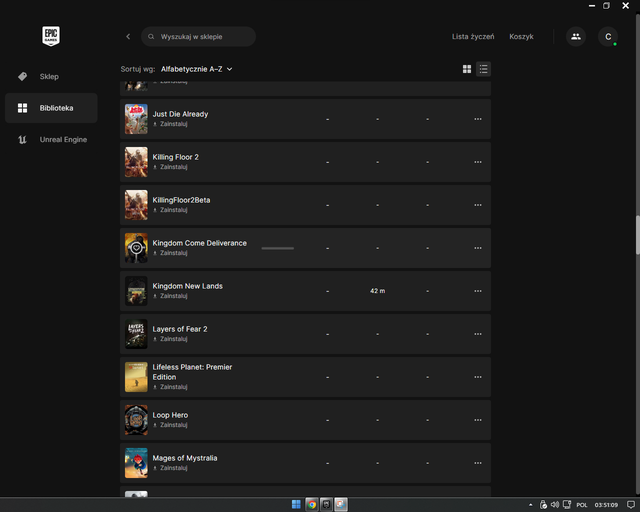Expand the Alfabetycznie A-Z sort dropdown
The width and height of the screenshot is (640, 512).
point(196,69)
